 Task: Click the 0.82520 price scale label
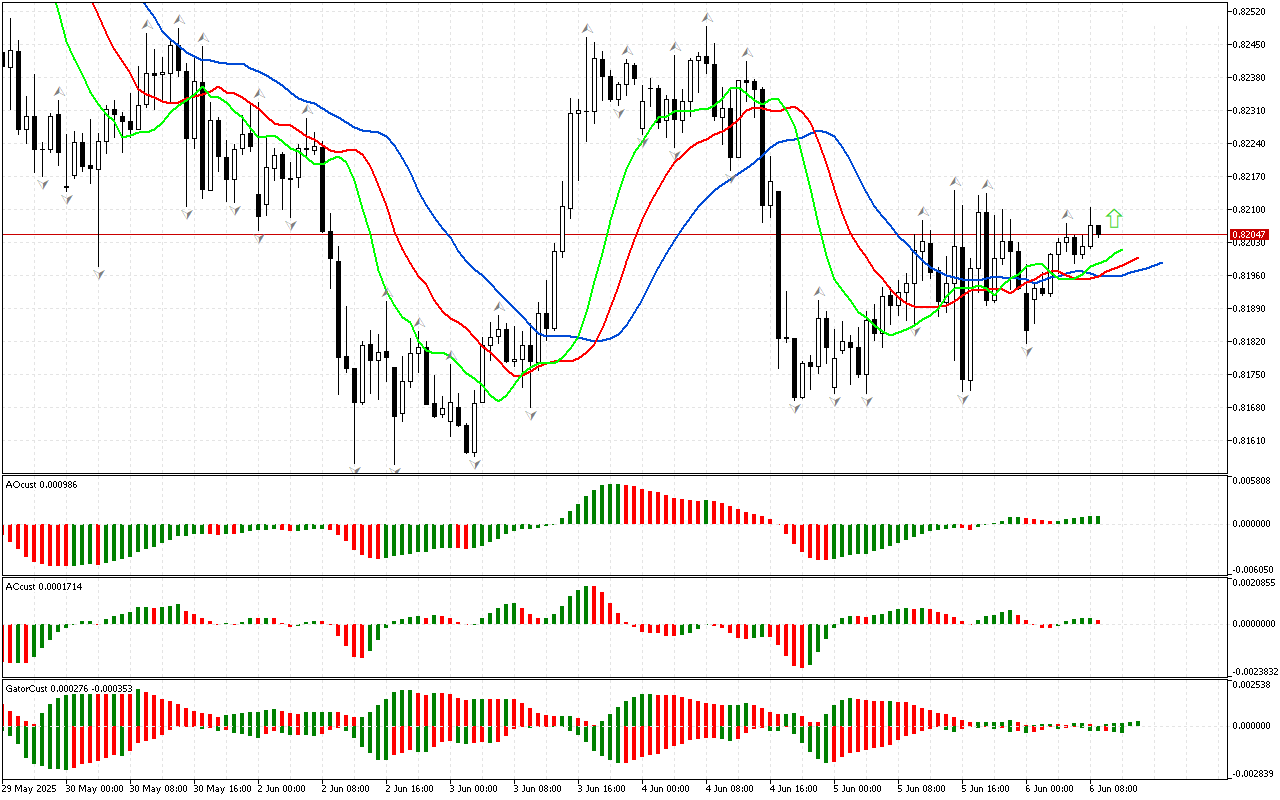1250,12
